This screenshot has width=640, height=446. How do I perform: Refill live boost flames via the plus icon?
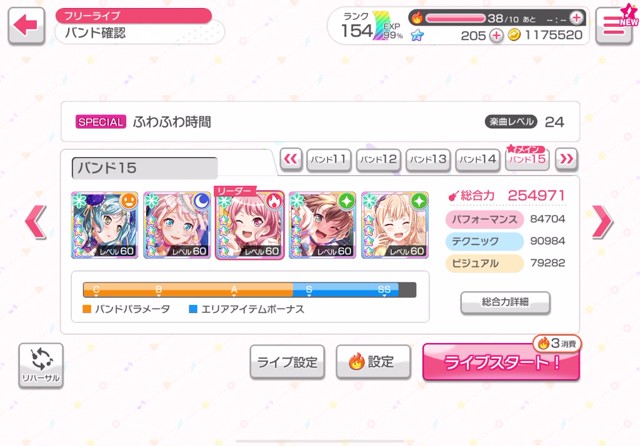[576, 18]
